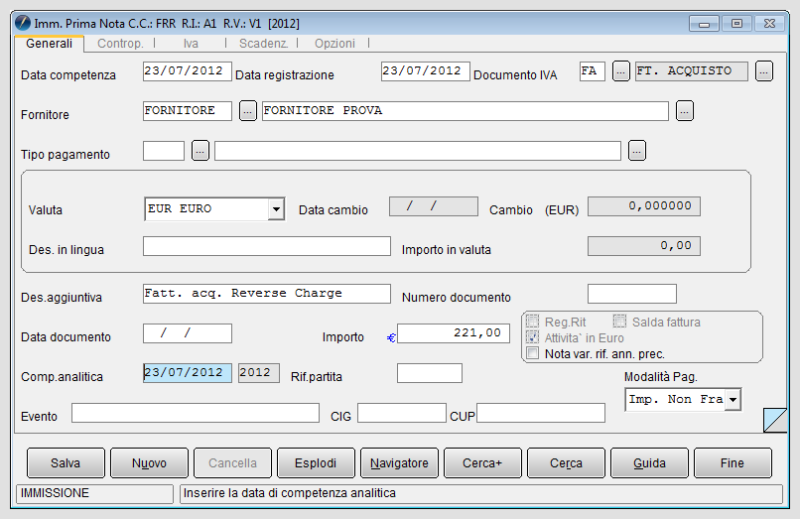Click the Data documento field
Viewport: 800px width, 519px height.
click(187, 333)
